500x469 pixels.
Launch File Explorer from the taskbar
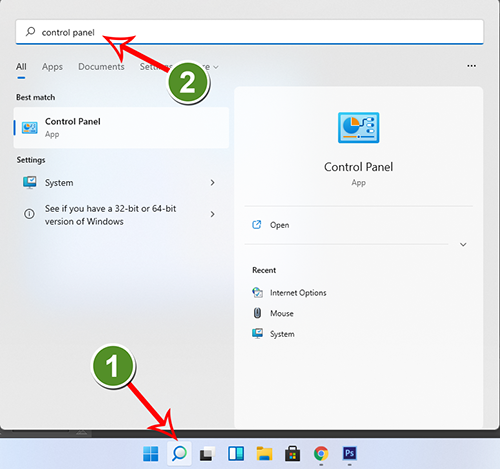264,454
